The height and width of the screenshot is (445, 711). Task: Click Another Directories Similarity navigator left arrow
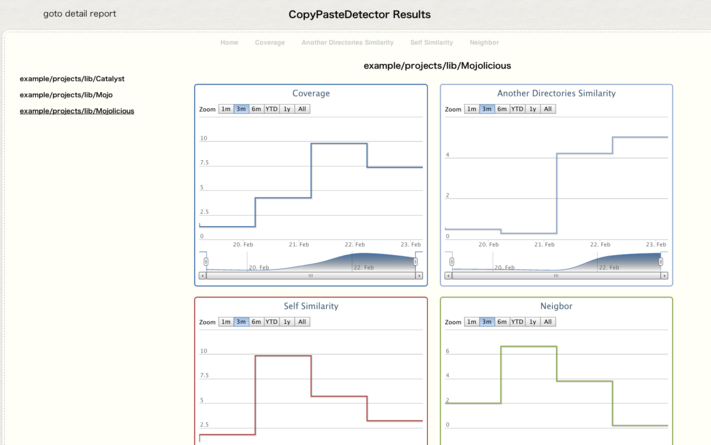pos(448,275)
